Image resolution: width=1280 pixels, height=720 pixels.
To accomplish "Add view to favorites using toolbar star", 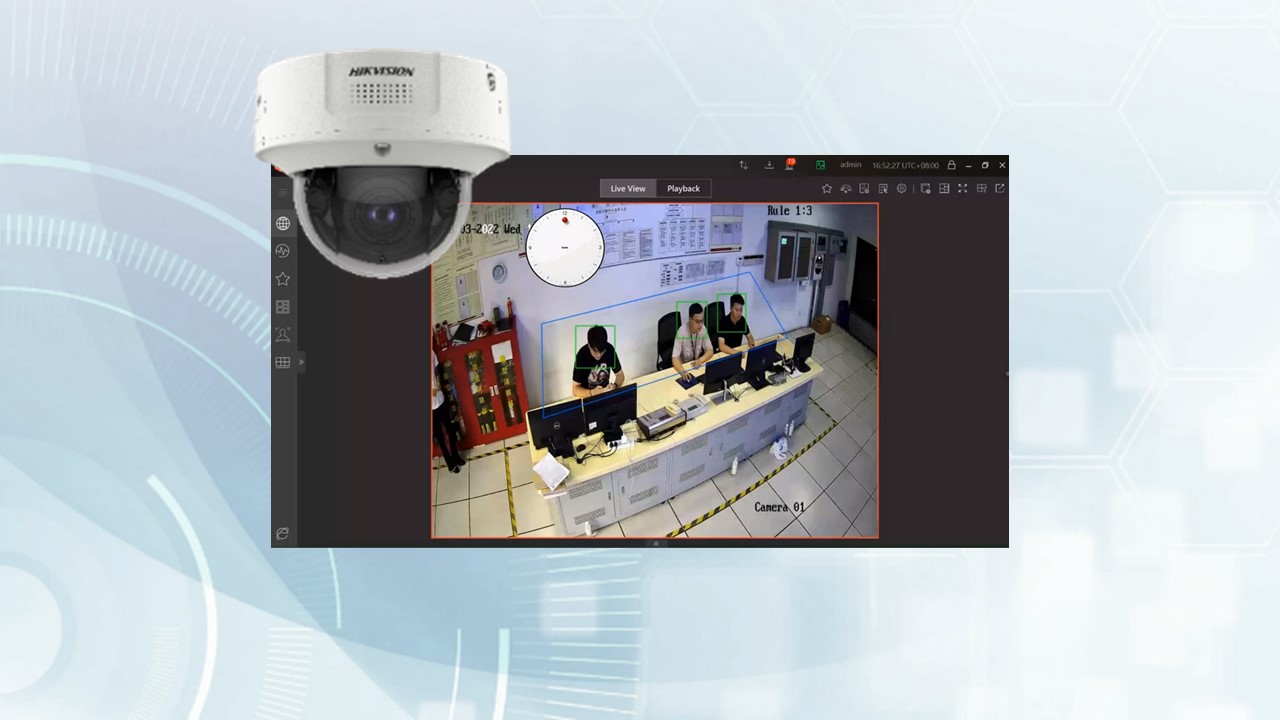I will [x=826, y=188].
